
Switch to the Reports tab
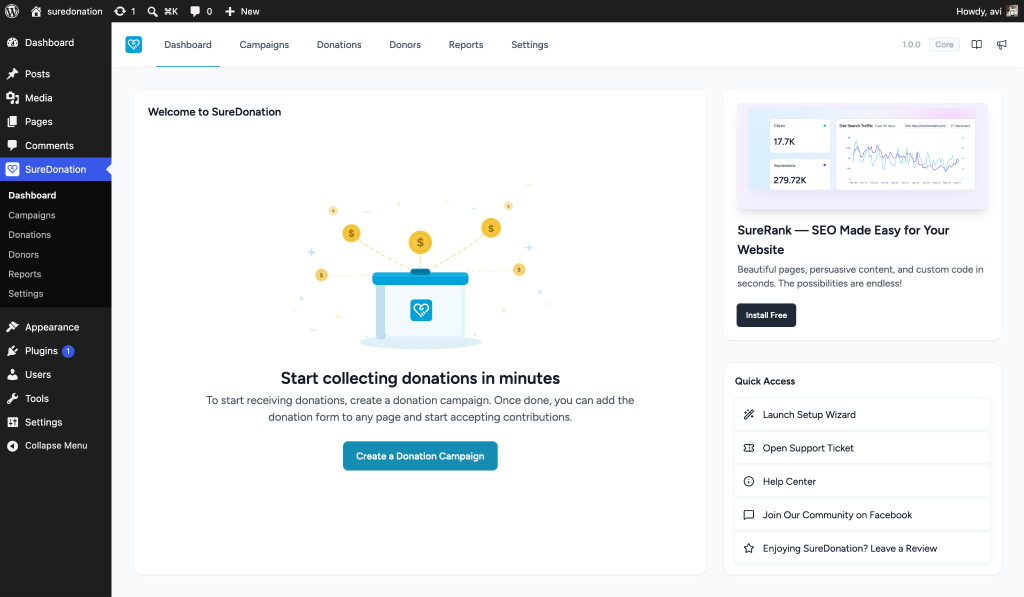click(x=466, y=44)
